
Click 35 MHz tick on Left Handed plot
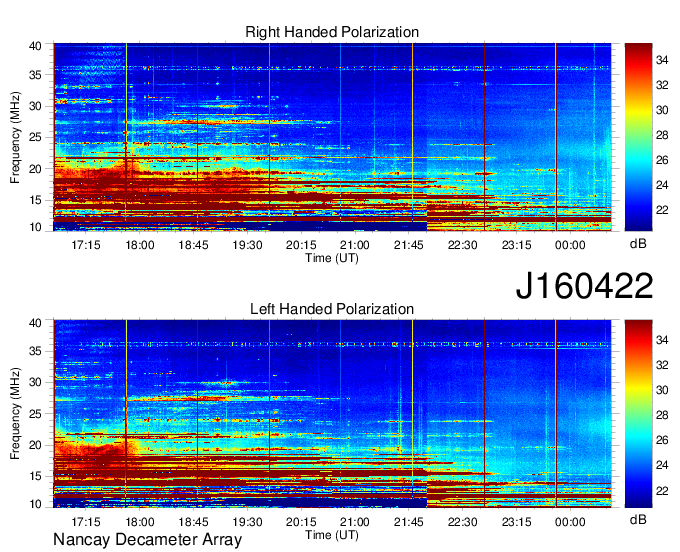[x=35, y=351]
